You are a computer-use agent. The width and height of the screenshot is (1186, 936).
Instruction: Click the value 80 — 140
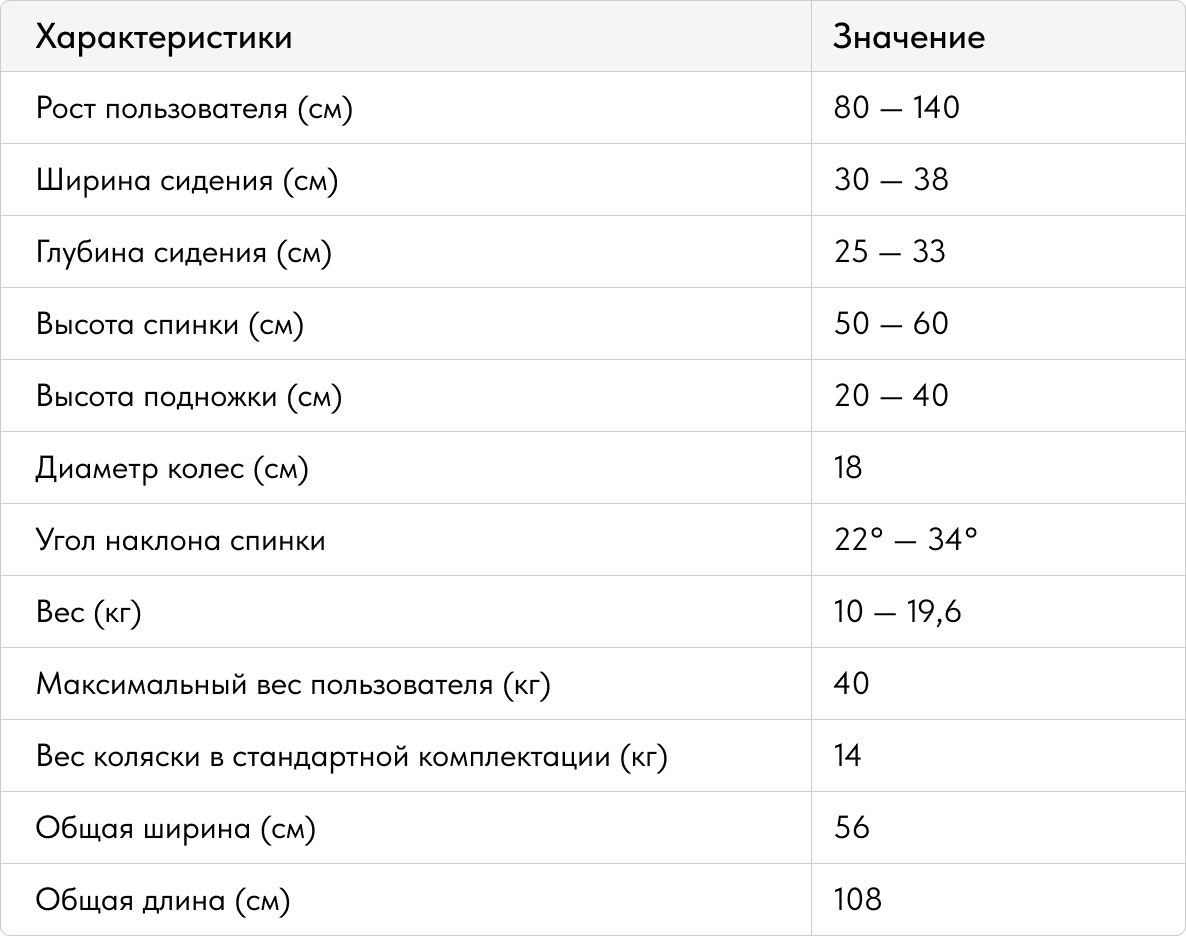pos(896,107)
